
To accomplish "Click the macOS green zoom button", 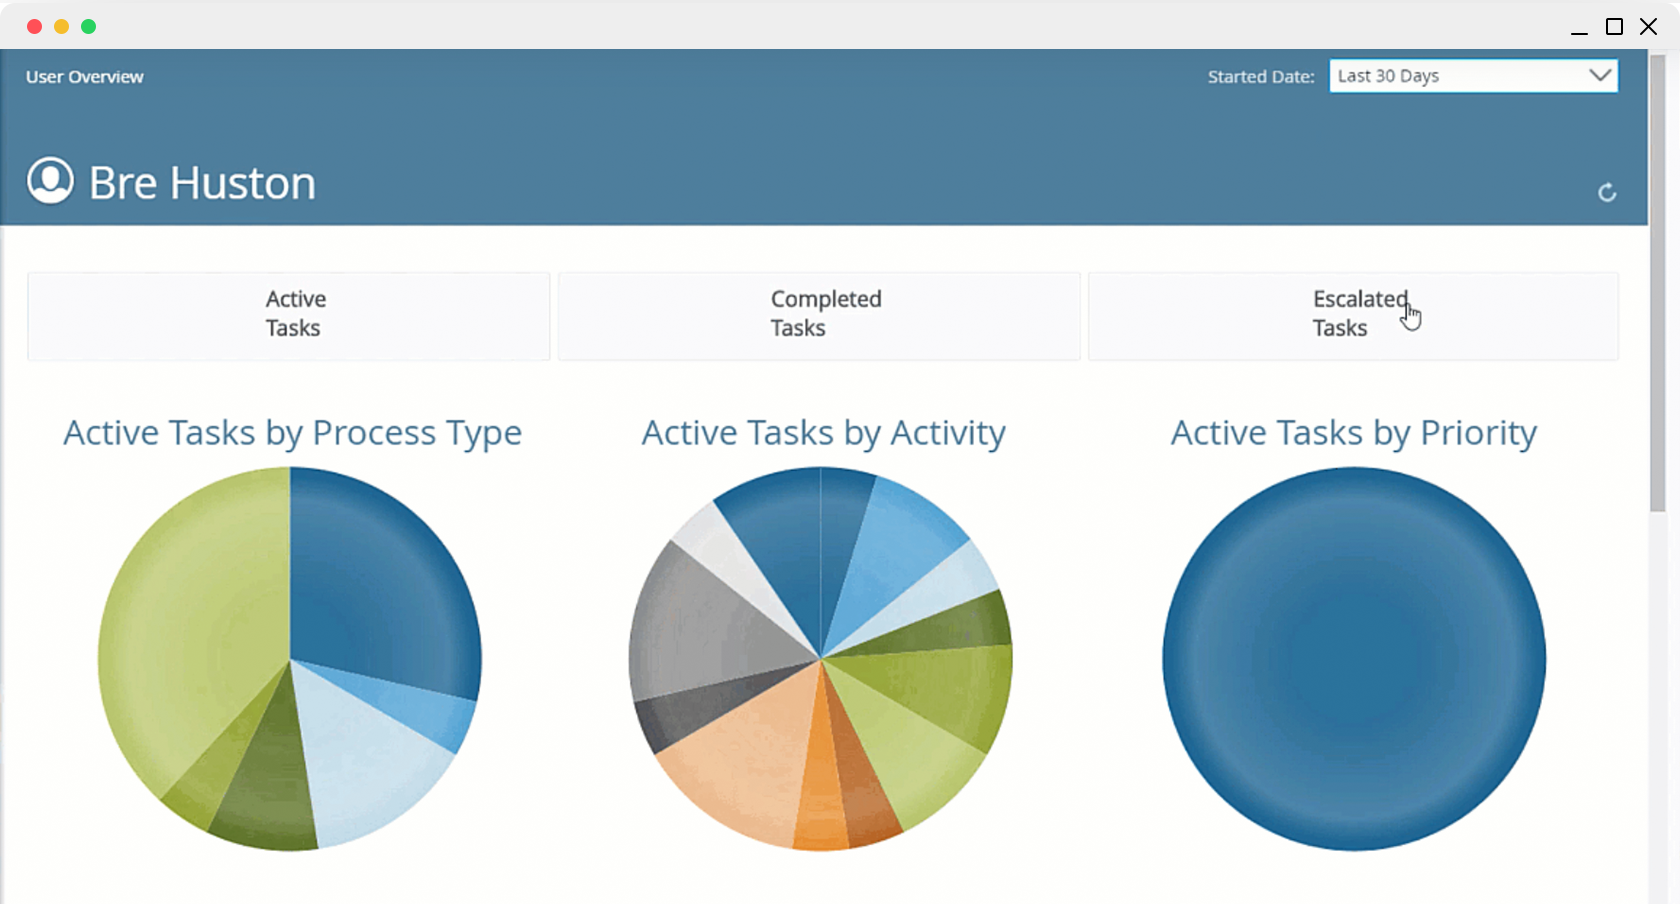I will 88,26.
